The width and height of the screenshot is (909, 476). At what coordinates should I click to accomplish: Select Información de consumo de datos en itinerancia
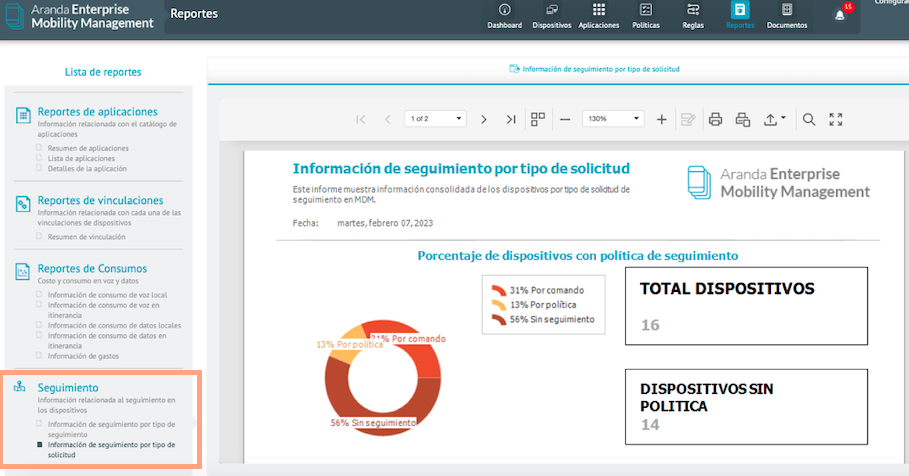[x=107, y=340]
